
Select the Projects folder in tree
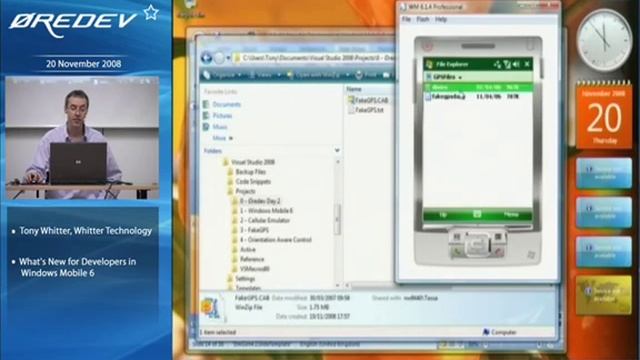coord(241,191)
